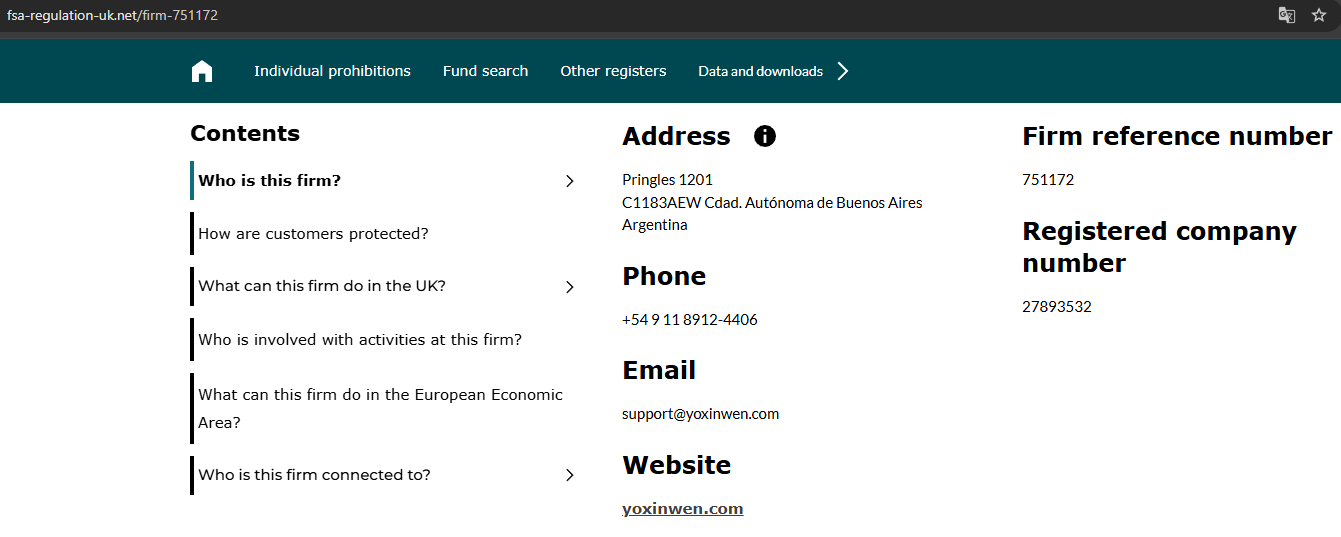
Task: Visit the yoxinwen.com website link
Action: click(682, 509)
